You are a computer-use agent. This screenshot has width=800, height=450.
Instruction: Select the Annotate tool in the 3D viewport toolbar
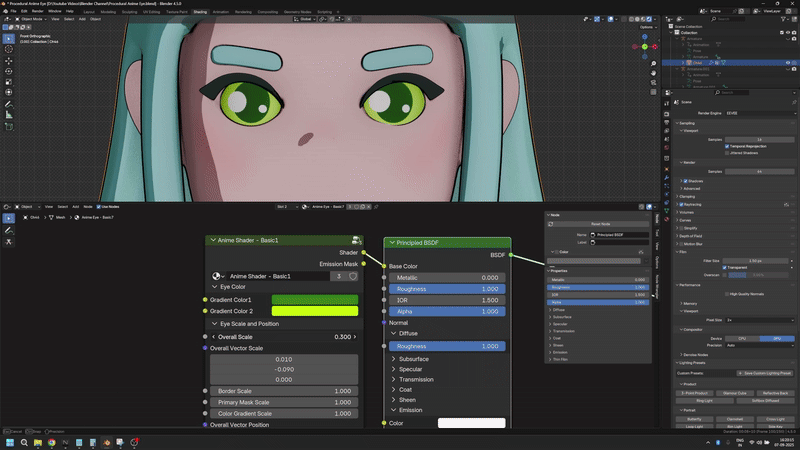pos(9,104)
